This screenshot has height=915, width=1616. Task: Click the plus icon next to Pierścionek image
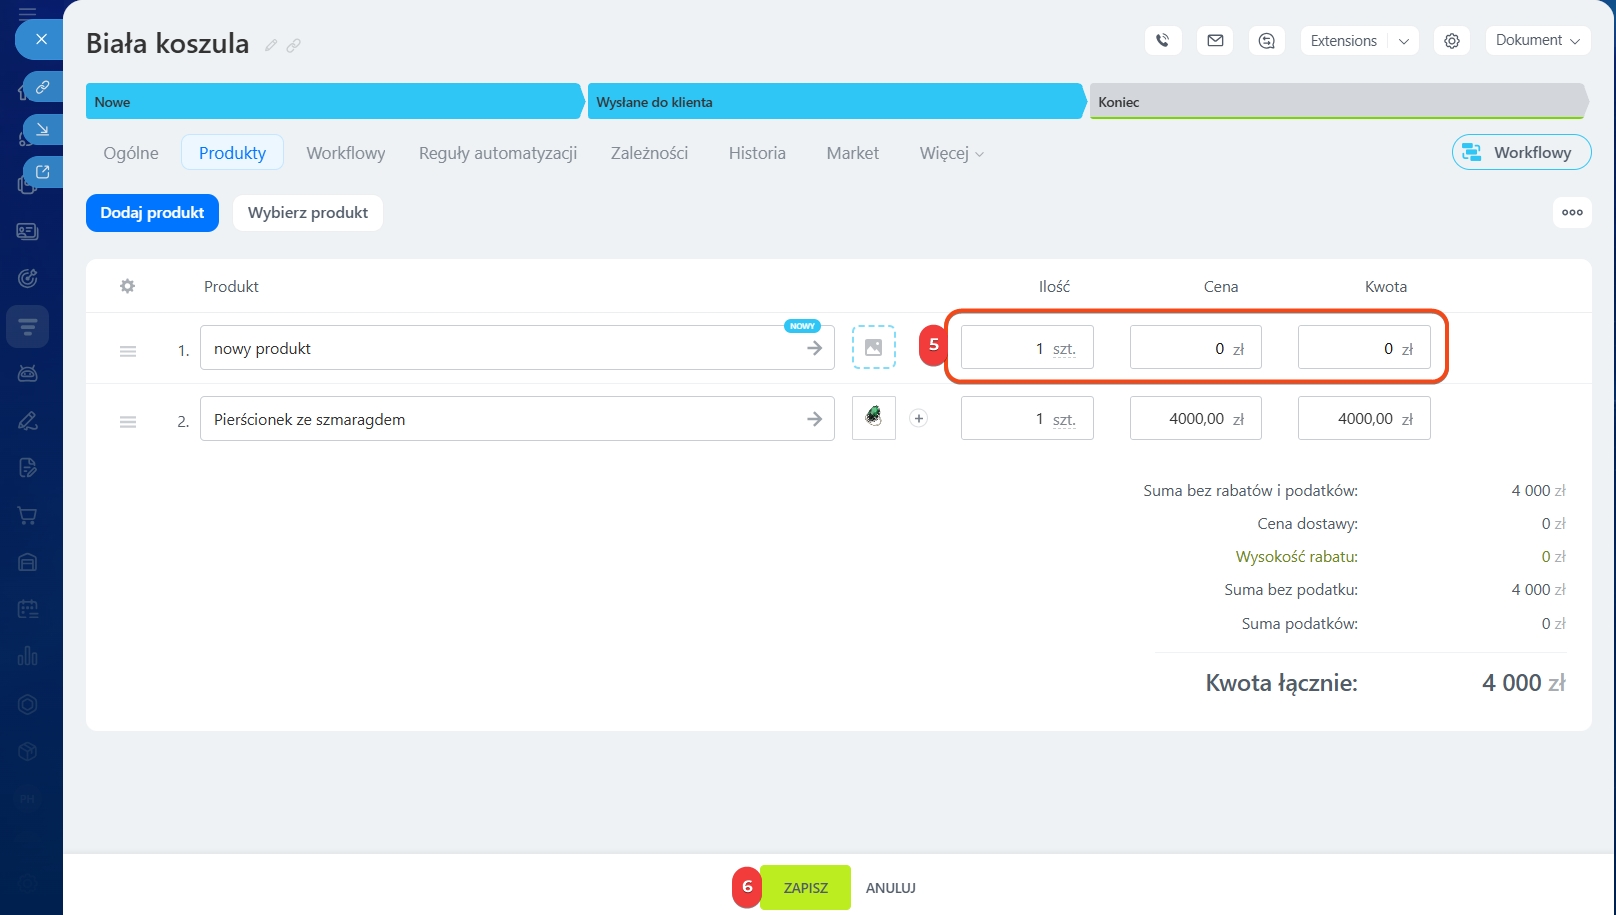(918, 419)
